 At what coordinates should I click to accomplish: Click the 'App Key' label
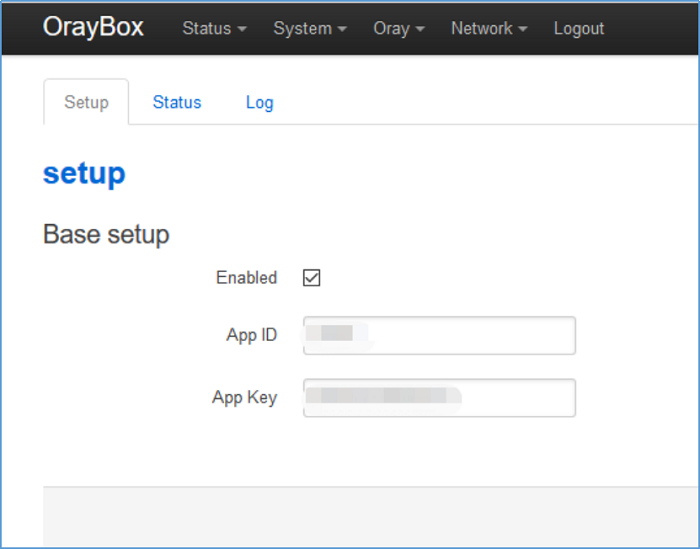pos(244,397)
